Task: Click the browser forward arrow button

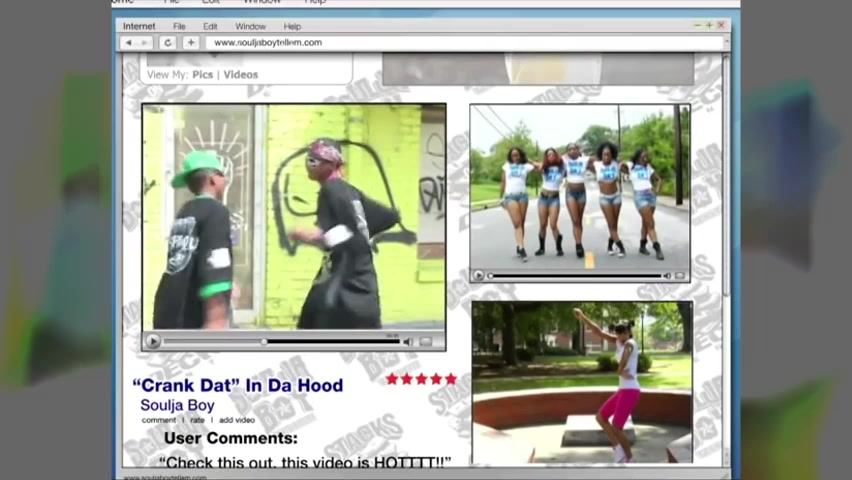Action: (145, 42)
